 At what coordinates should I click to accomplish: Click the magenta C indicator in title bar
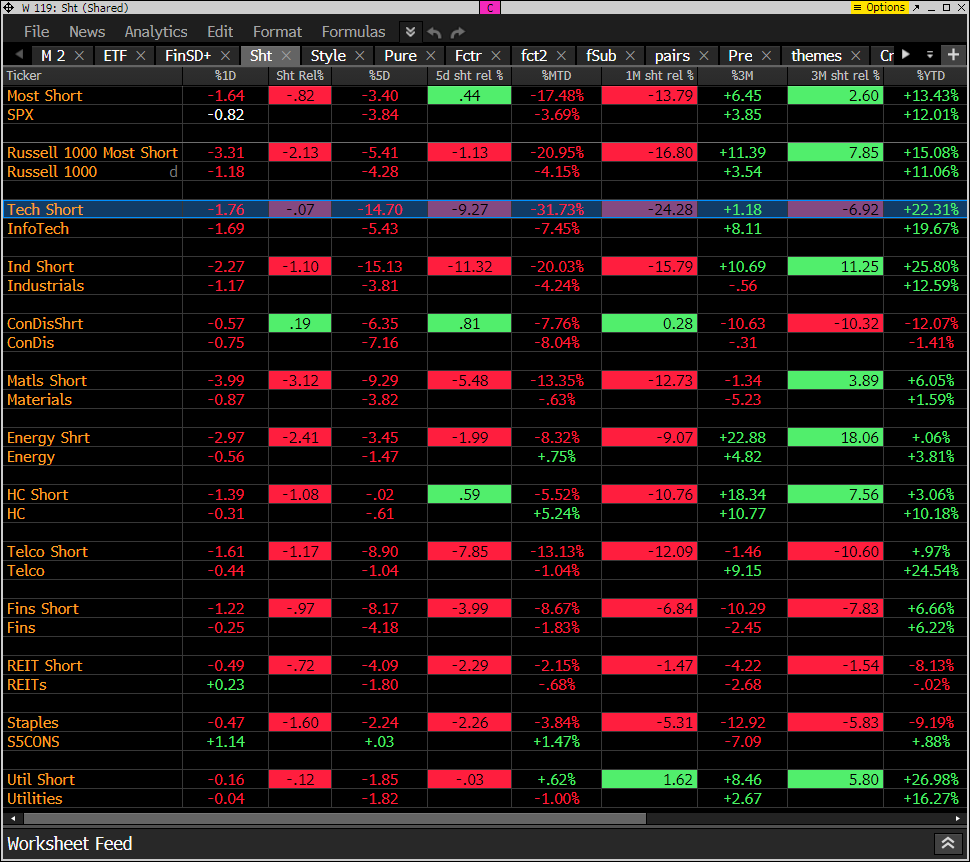[x=490, y=8]
